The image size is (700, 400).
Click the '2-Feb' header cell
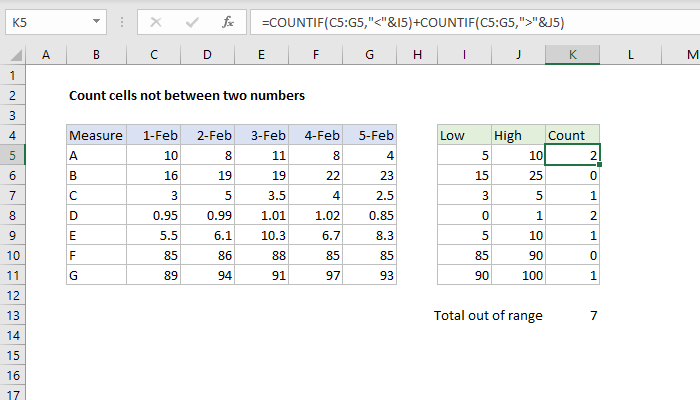pos(208,135)
